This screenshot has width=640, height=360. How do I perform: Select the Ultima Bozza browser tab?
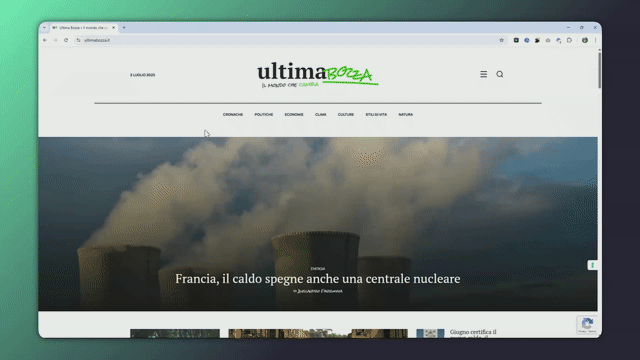[84, 27]
